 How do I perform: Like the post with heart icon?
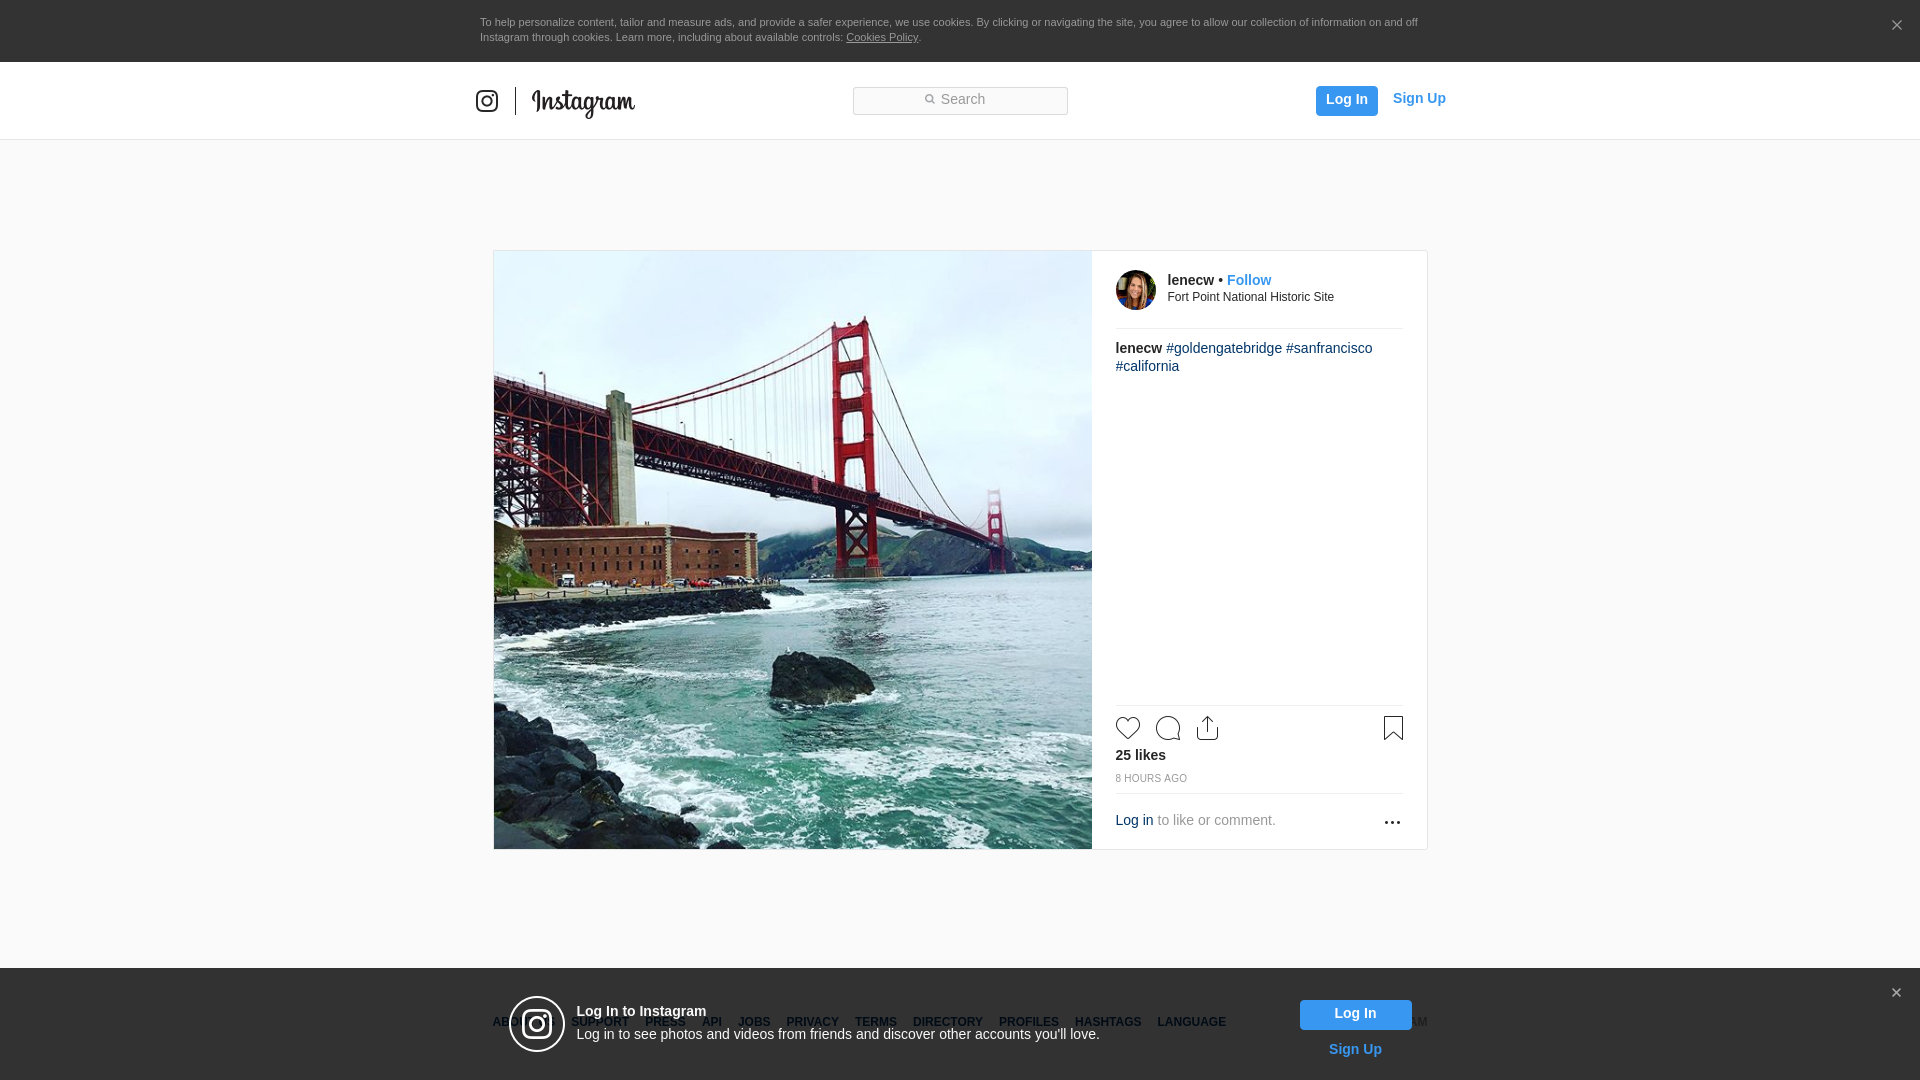[1128, 728]
